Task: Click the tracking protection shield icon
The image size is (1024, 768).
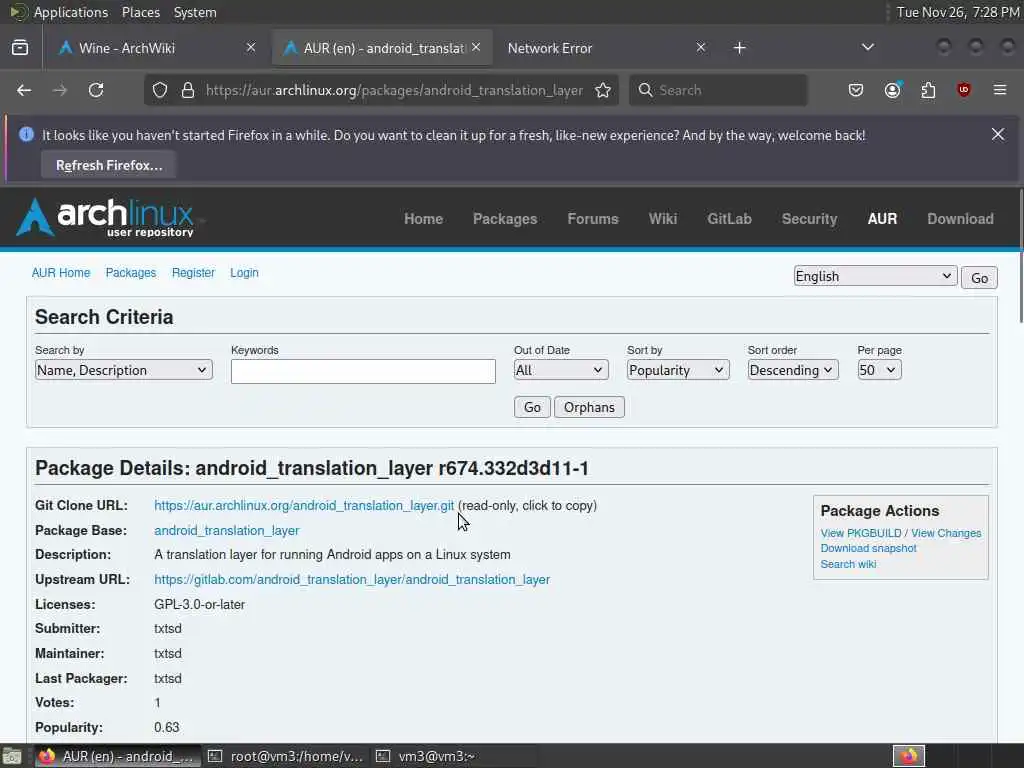Action: pos(160,90)
